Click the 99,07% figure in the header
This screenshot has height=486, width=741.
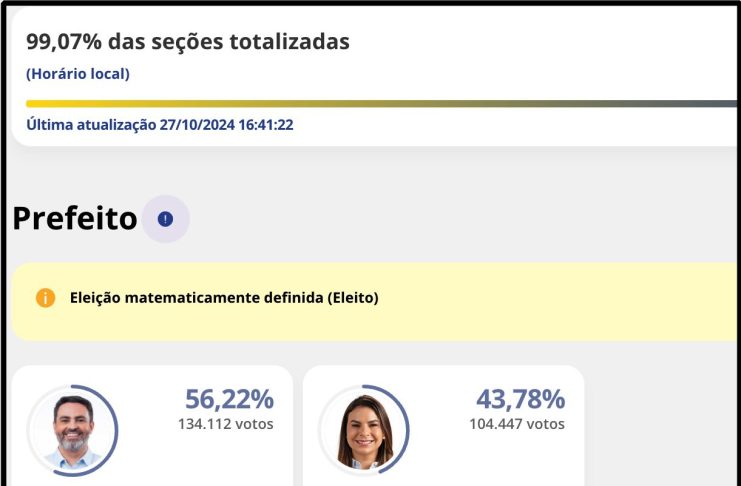[x=59, y=42]
